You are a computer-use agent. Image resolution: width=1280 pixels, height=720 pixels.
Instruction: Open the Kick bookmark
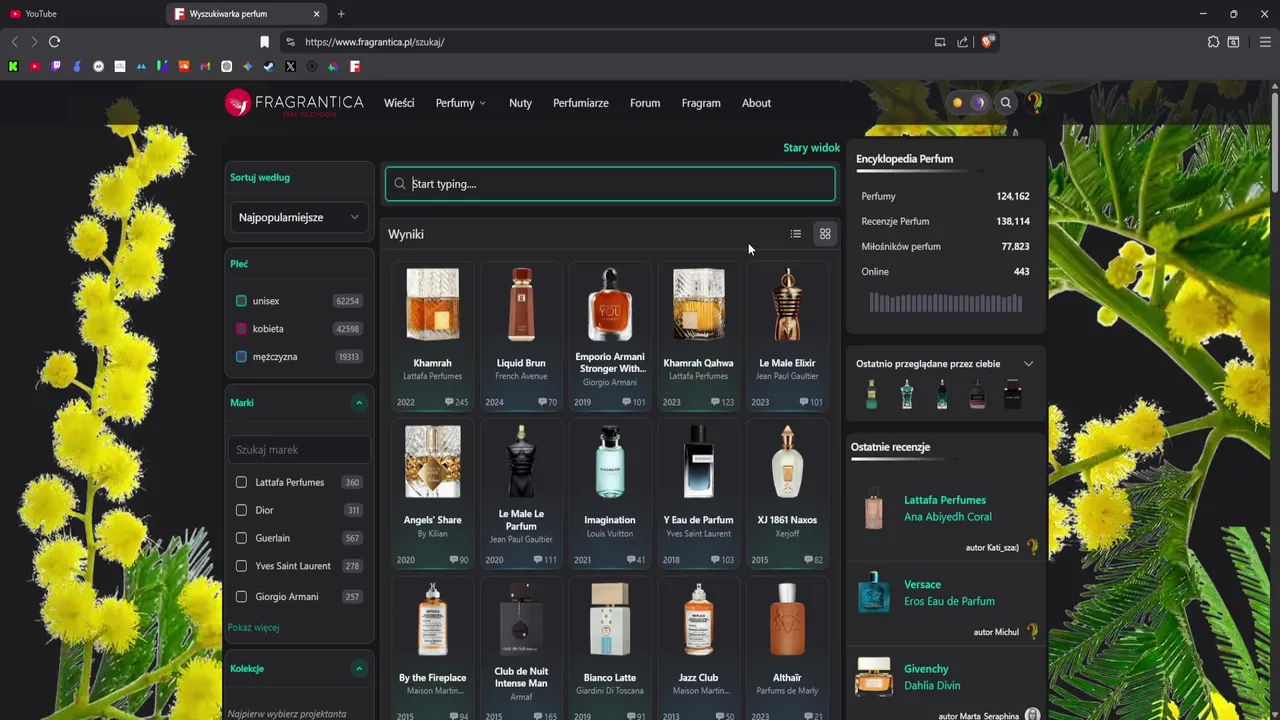click(x=13, y=67)
